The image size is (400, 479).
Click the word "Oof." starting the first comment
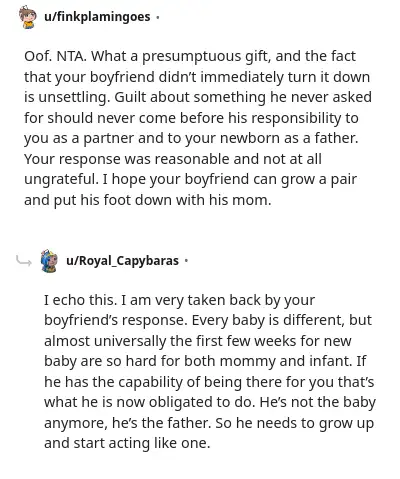click(38, 56)
